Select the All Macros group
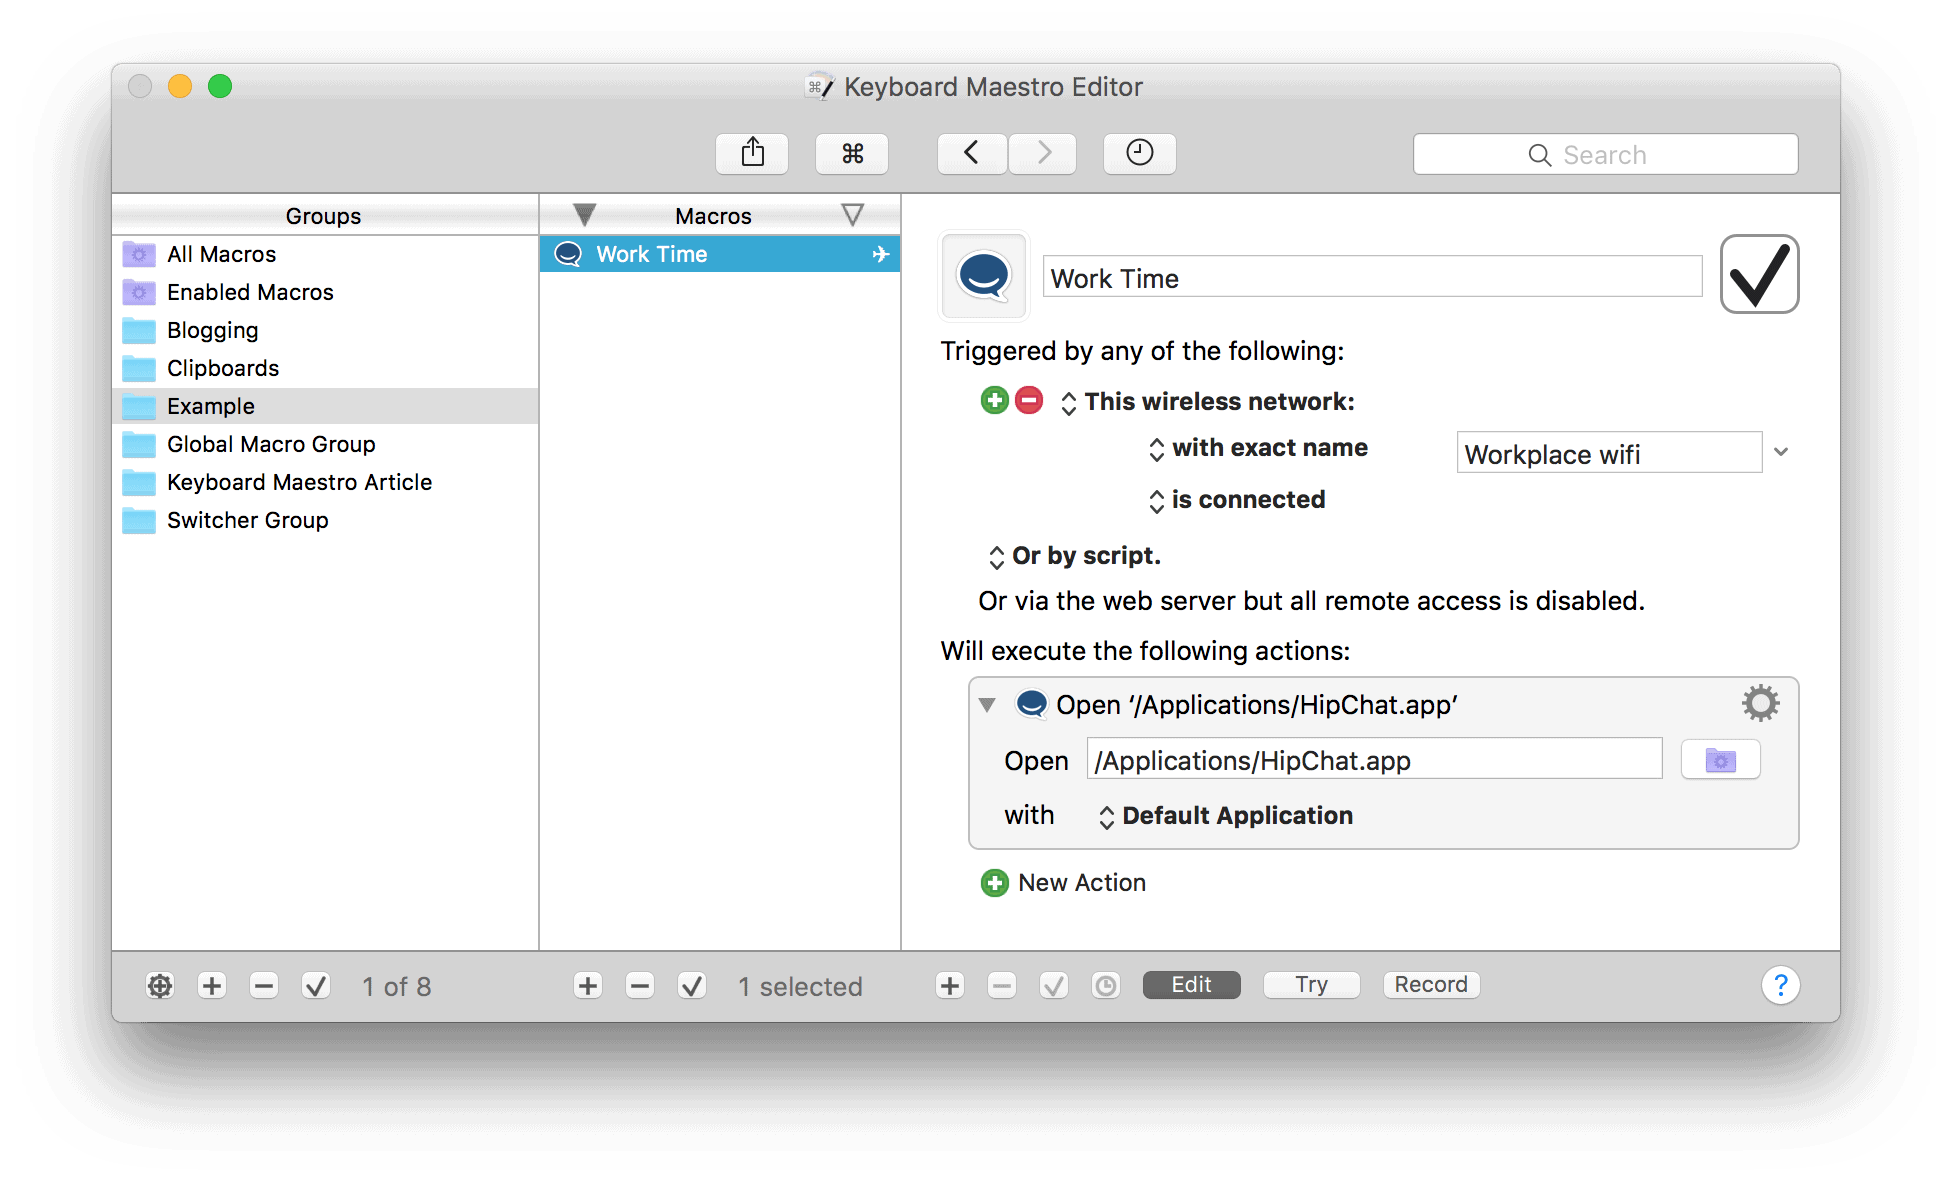This screenshot has width=1952, height=1182. pos(325,254)
